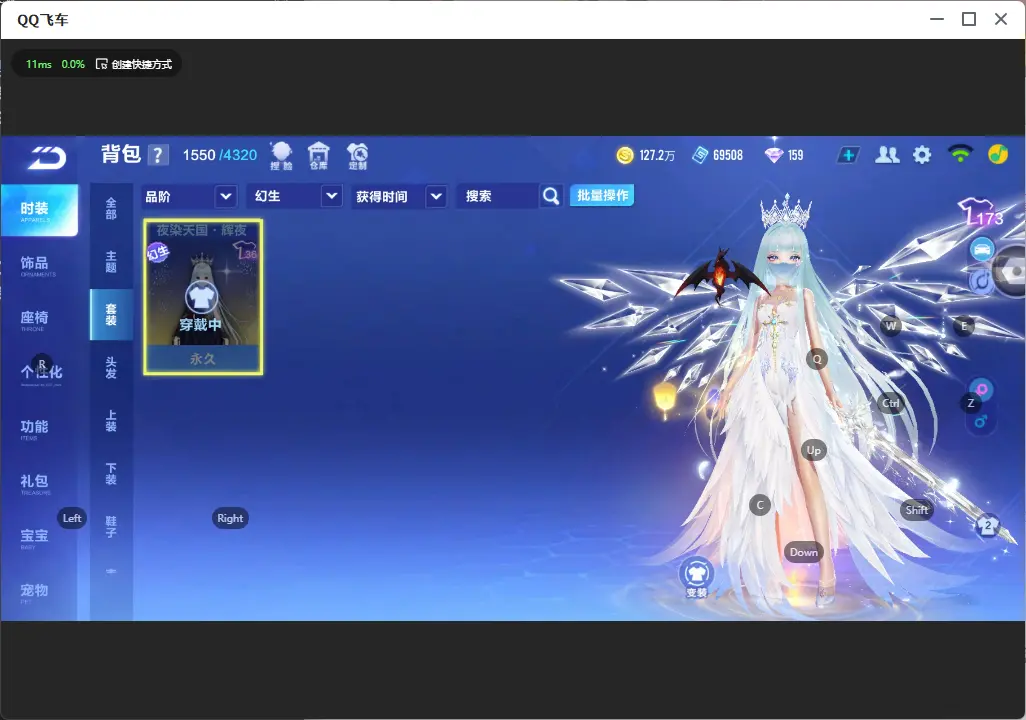Click the purple diamond currency icon
1026x720 pixels.
click(x=774, y=154)
